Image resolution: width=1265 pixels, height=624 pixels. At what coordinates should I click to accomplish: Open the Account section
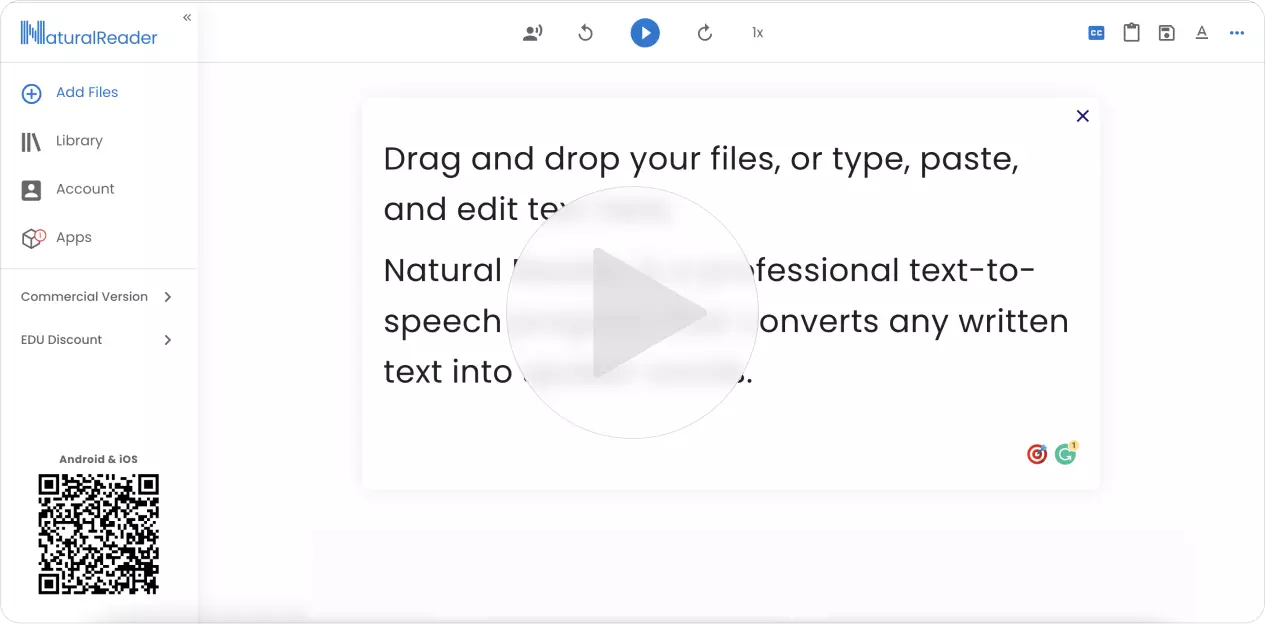click(x=85, y=189)
